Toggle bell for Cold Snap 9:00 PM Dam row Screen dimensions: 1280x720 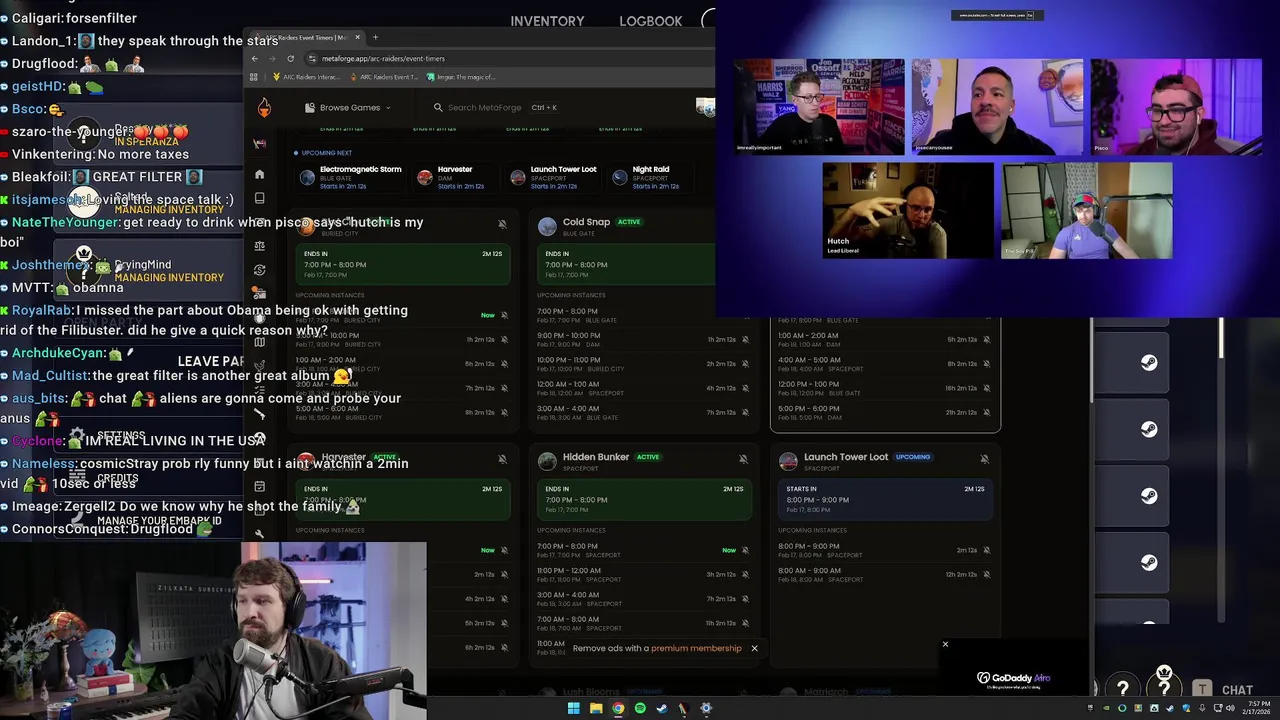click(745, 340)
